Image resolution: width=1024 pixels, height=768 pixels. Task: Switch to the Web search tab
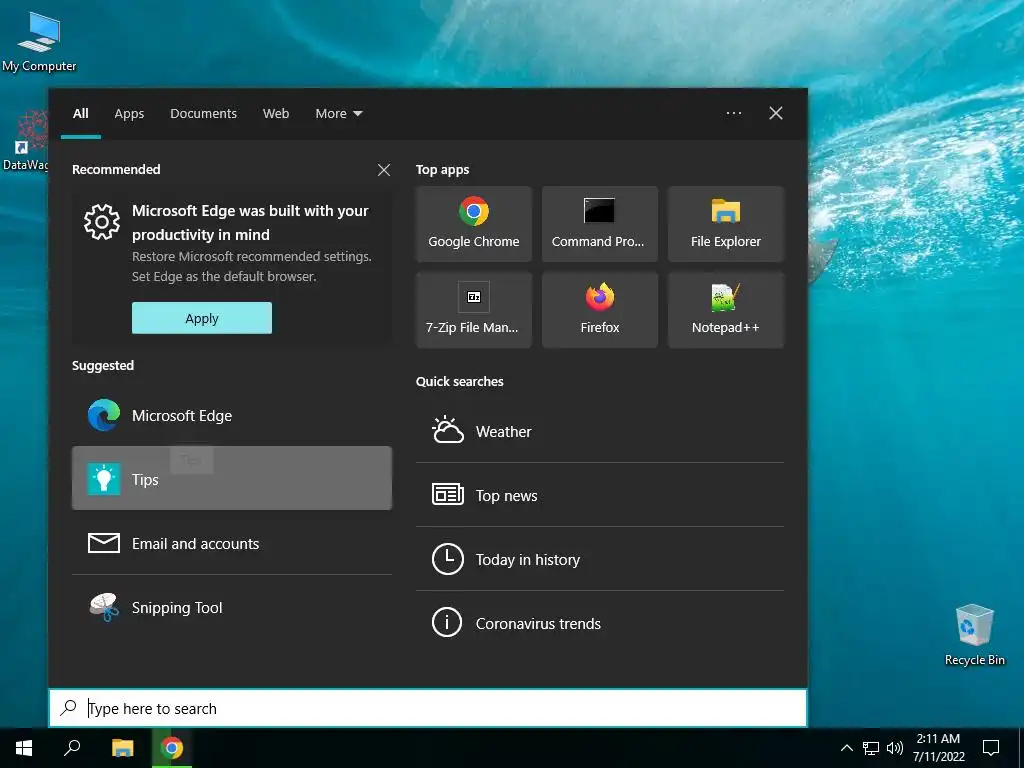276,114
